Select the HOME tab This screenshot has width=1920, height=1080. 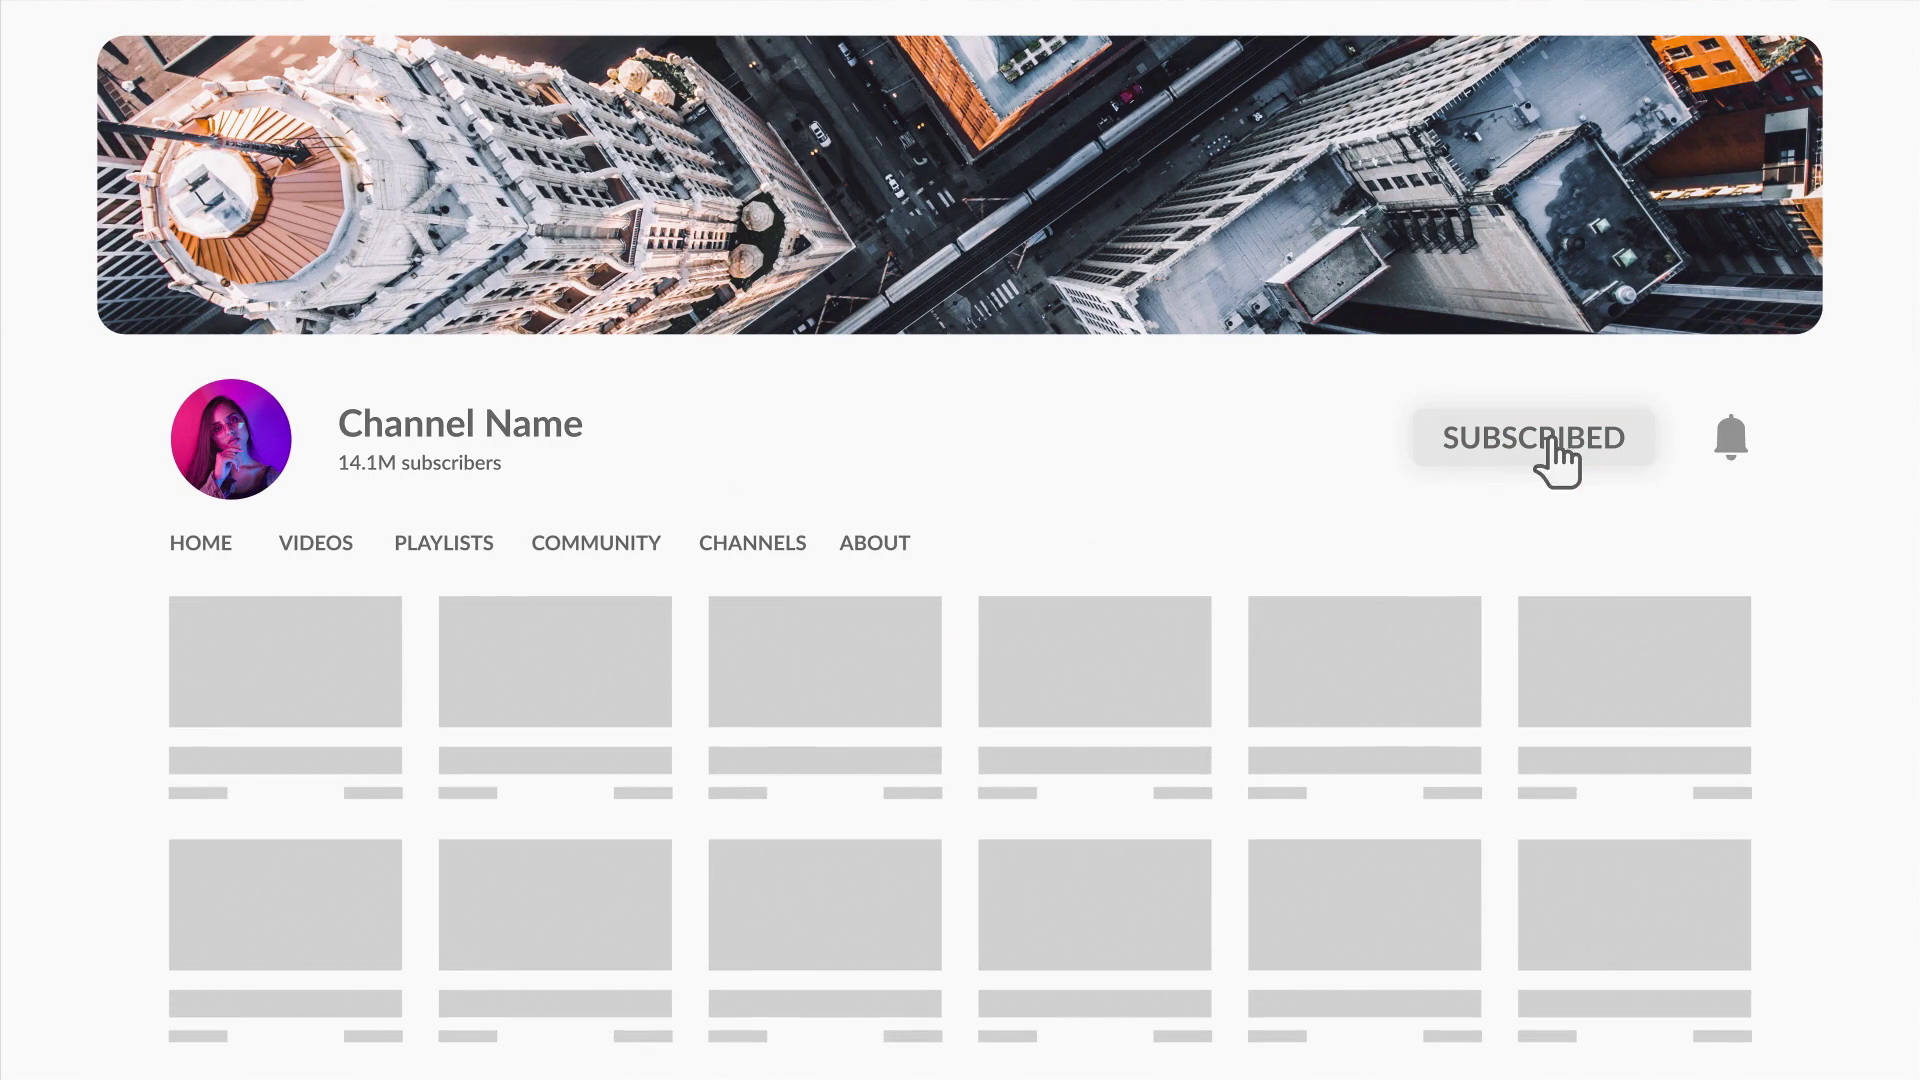click(200, 543)
